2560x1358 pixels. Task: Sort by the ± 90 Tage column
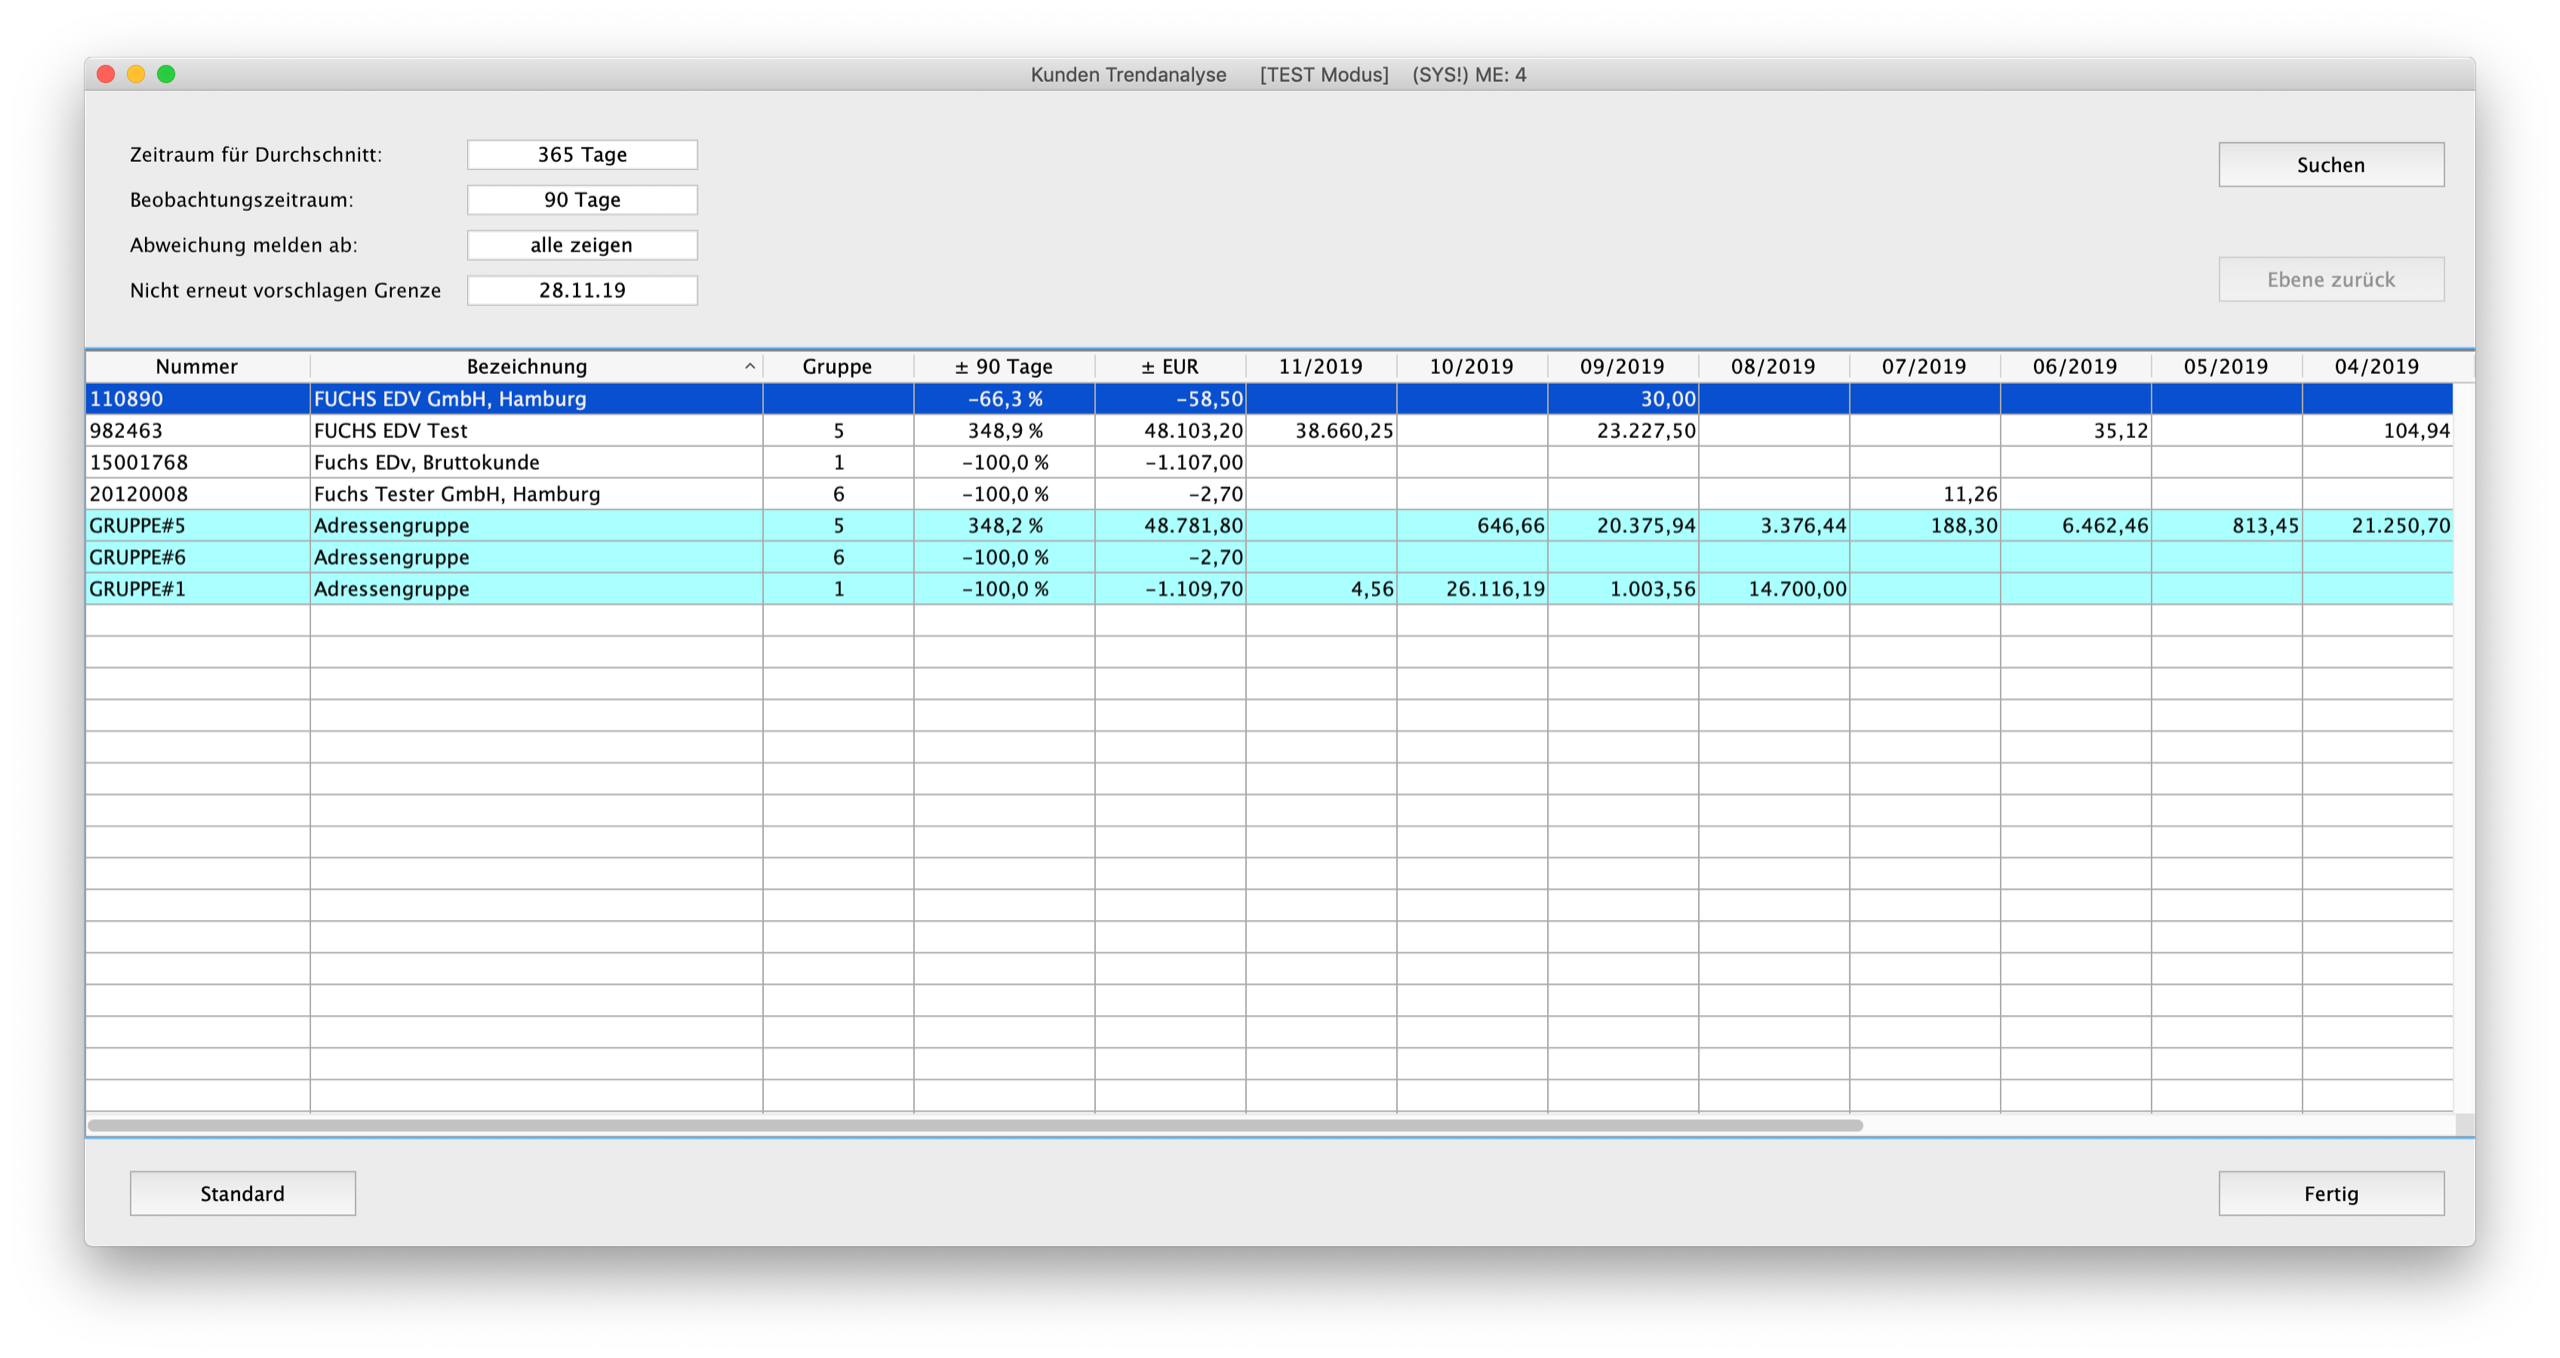click(1003, 367)
